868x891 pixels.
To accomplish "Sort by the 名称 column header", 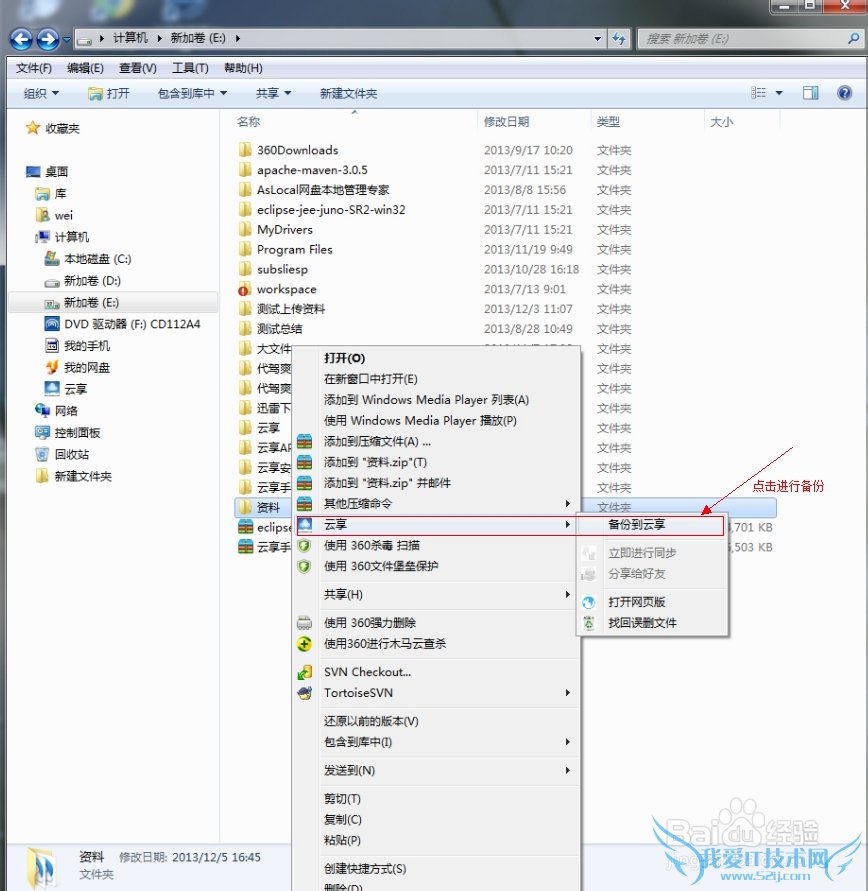I will (355, 122).
